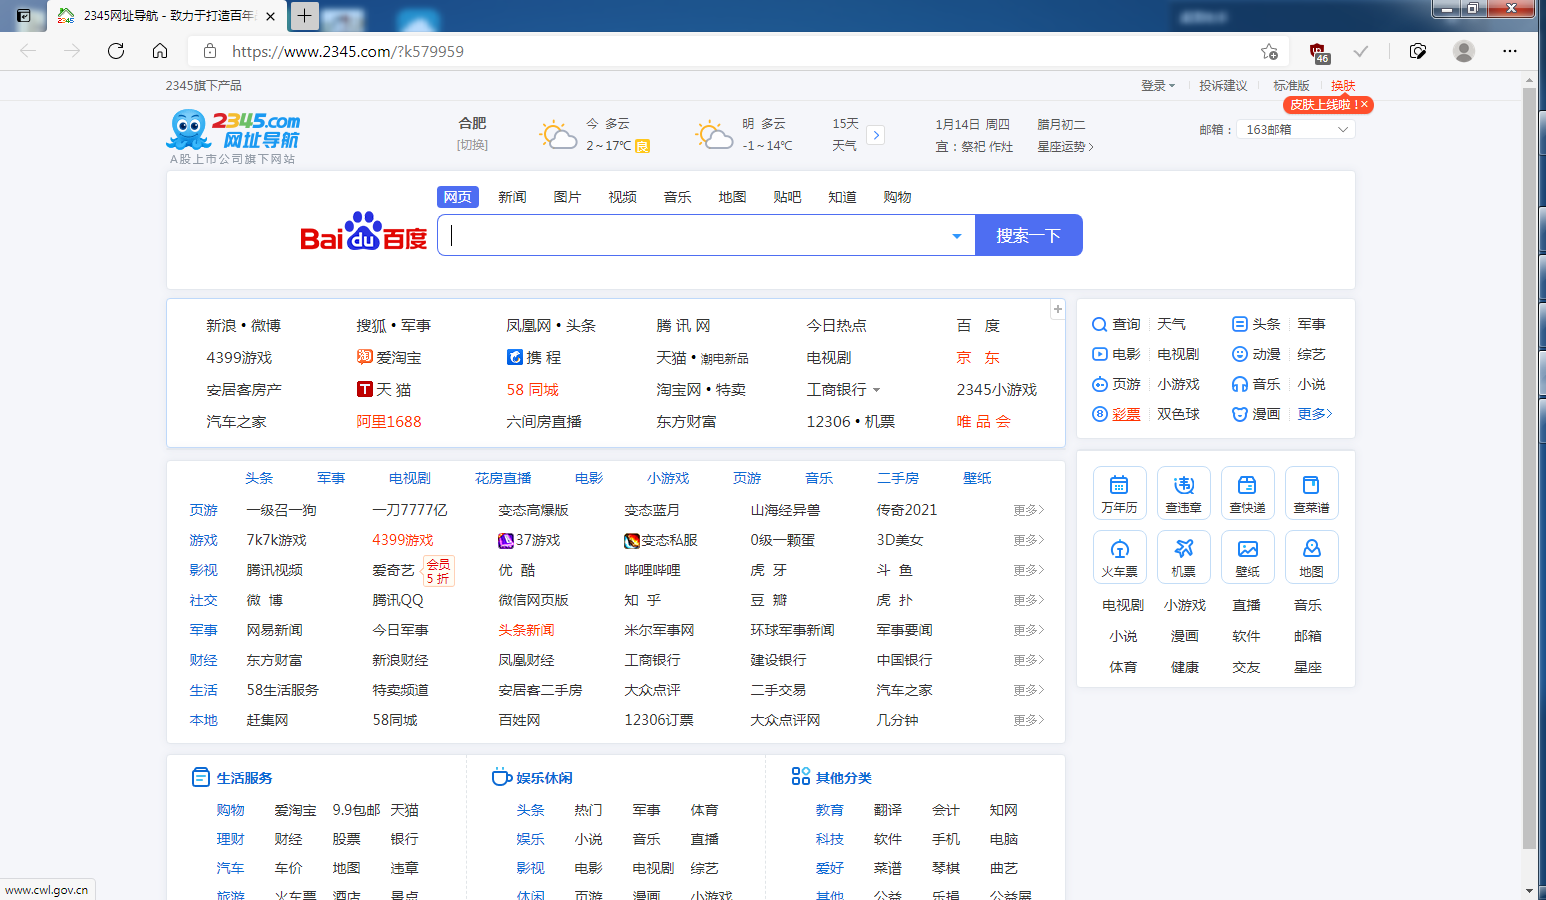This screenshot has width=1546, height=900.
Task: Open 星座运势 horoscope link
Action: [x=1065, y=146]
